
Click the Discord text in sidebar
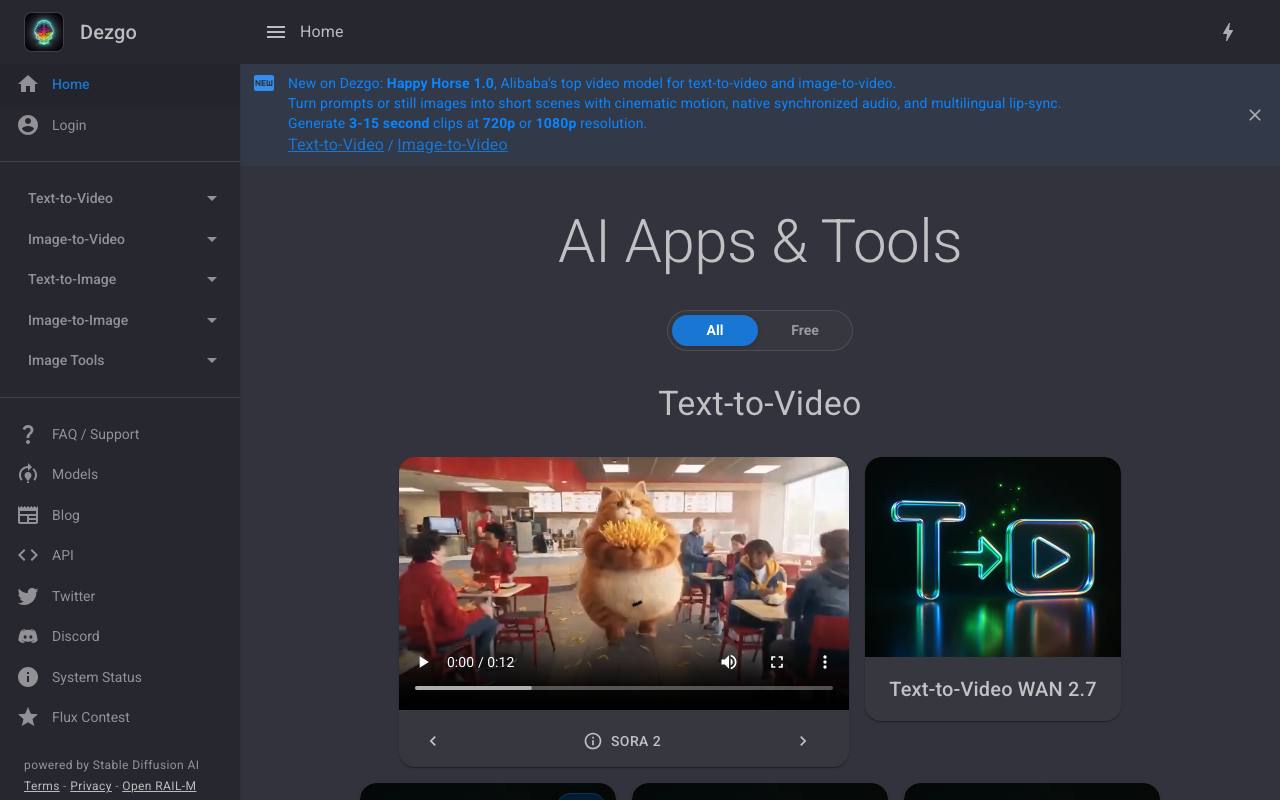tap(76, 636)
